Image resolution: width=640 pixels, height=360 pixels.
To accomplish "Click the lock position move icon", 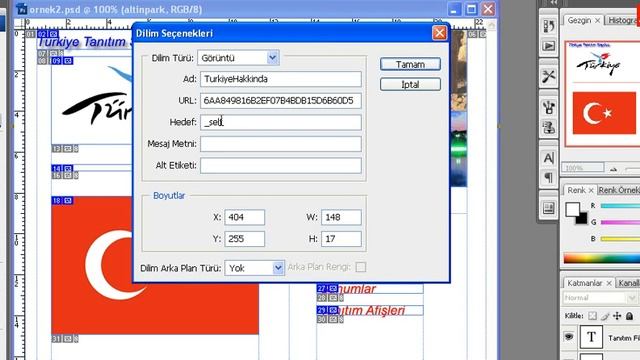I will coord(617,316).
